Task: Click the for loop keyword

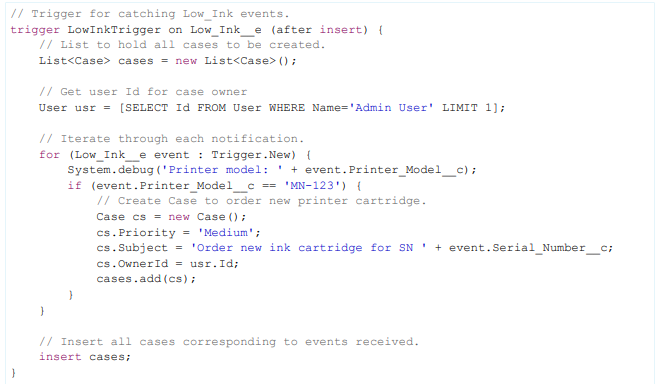Action: tap(49, 154)
